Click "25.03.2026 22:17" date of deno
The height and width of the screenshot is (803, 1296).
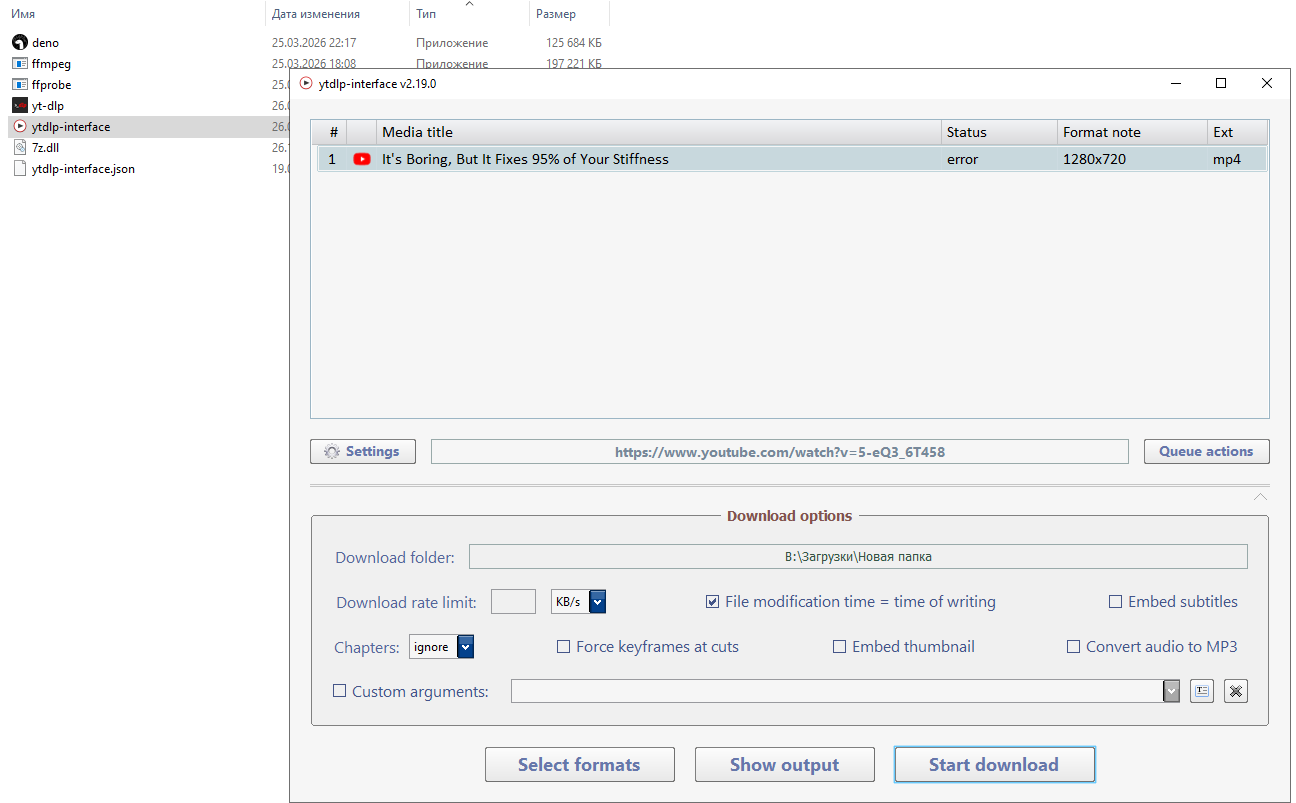tap(314, 43)
